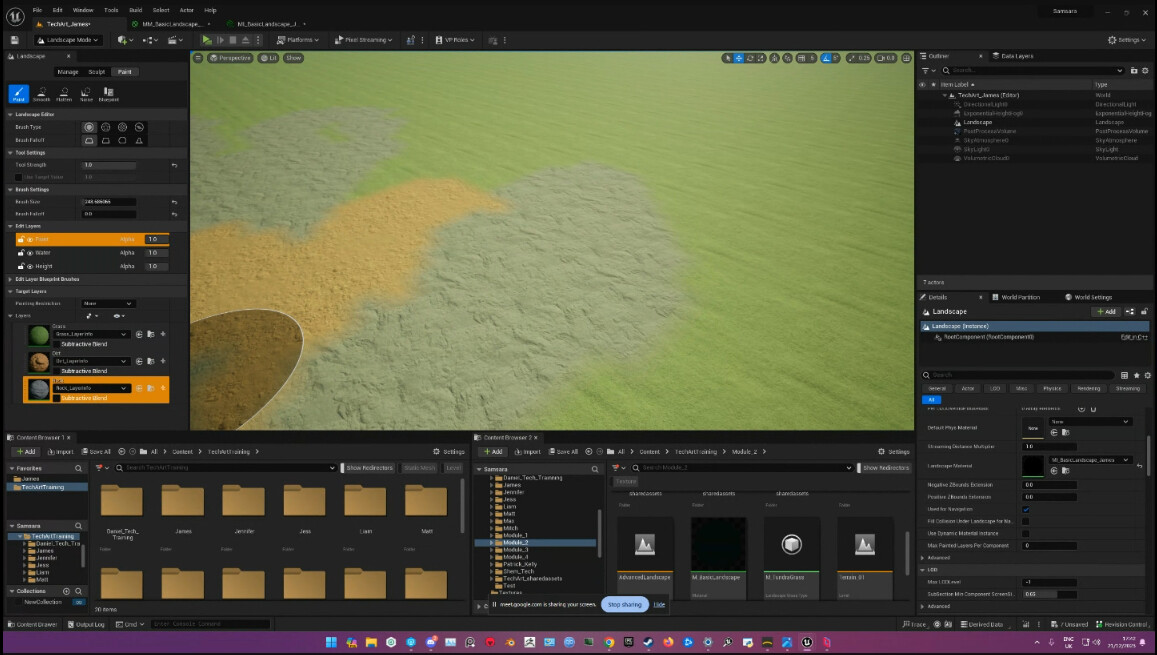Toggle Details property matrix view icon

pyautogui.click(x=1125, y=375)
